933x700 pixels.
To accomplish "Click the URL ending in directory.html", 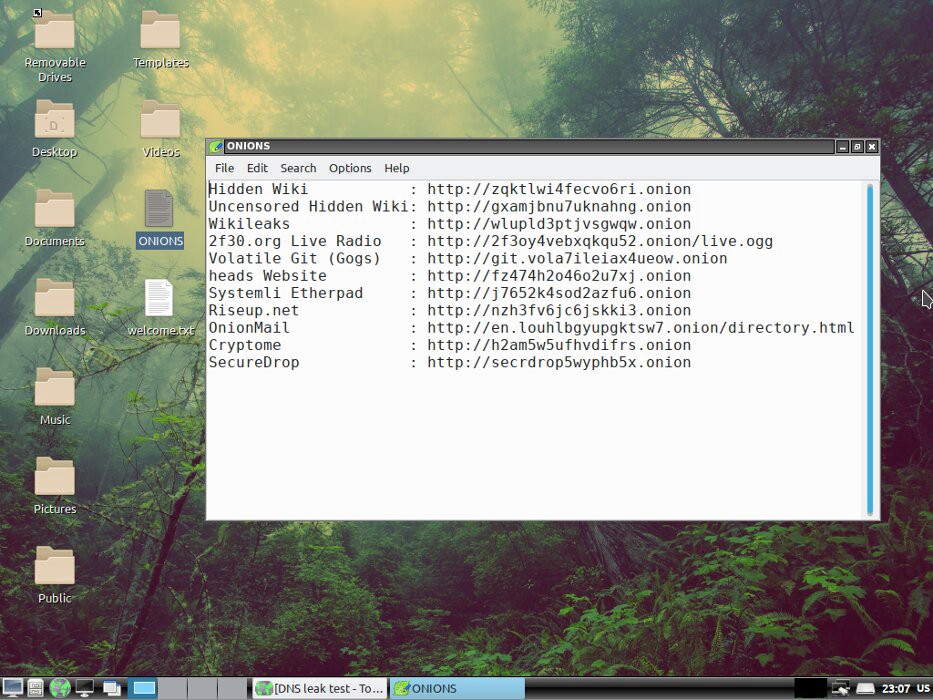I will tap(641, 328).
